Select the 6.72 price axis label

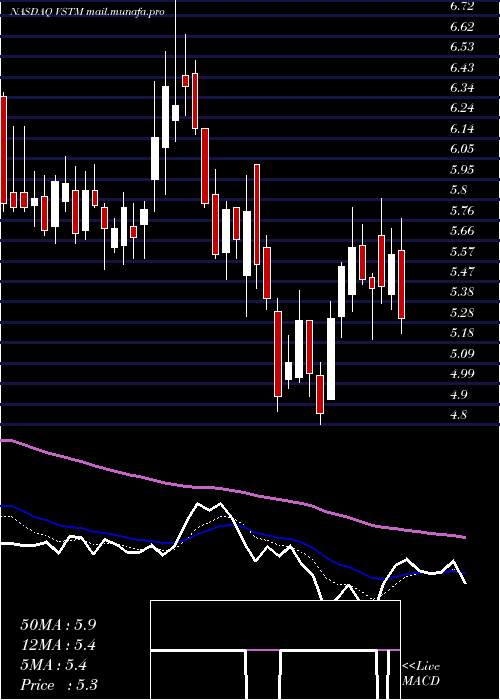462,6
